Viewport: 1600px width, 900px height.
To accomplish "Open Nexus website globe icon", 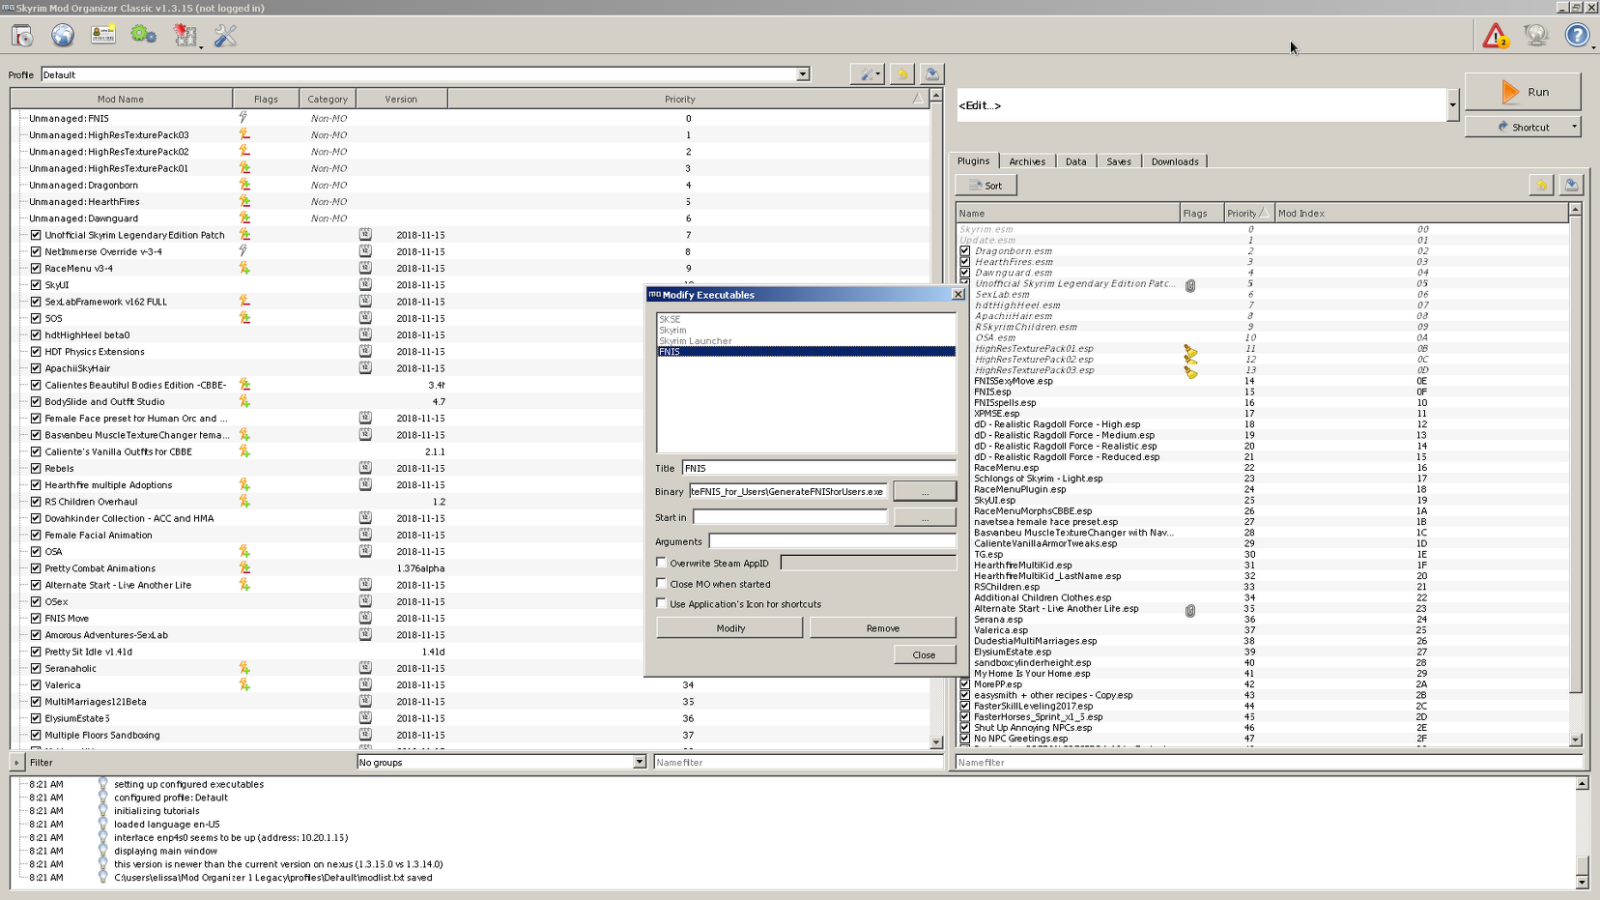I will click(63, 36).
